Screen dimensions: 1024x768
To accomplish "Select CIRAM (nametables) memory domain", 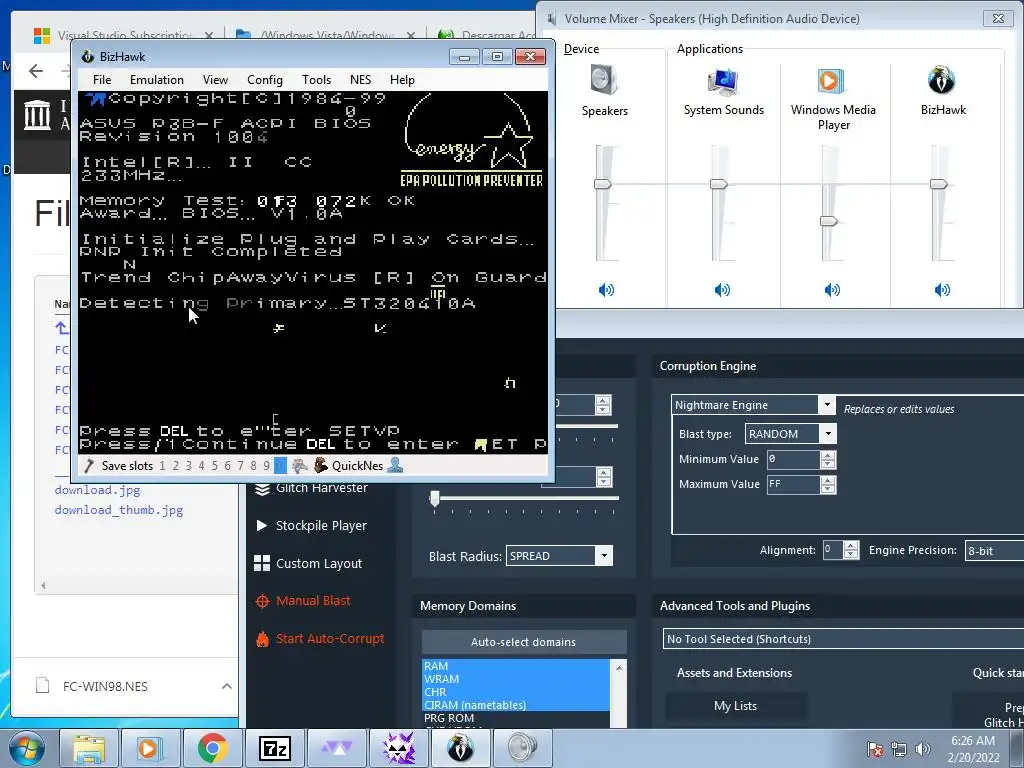I will click(516, 705).
